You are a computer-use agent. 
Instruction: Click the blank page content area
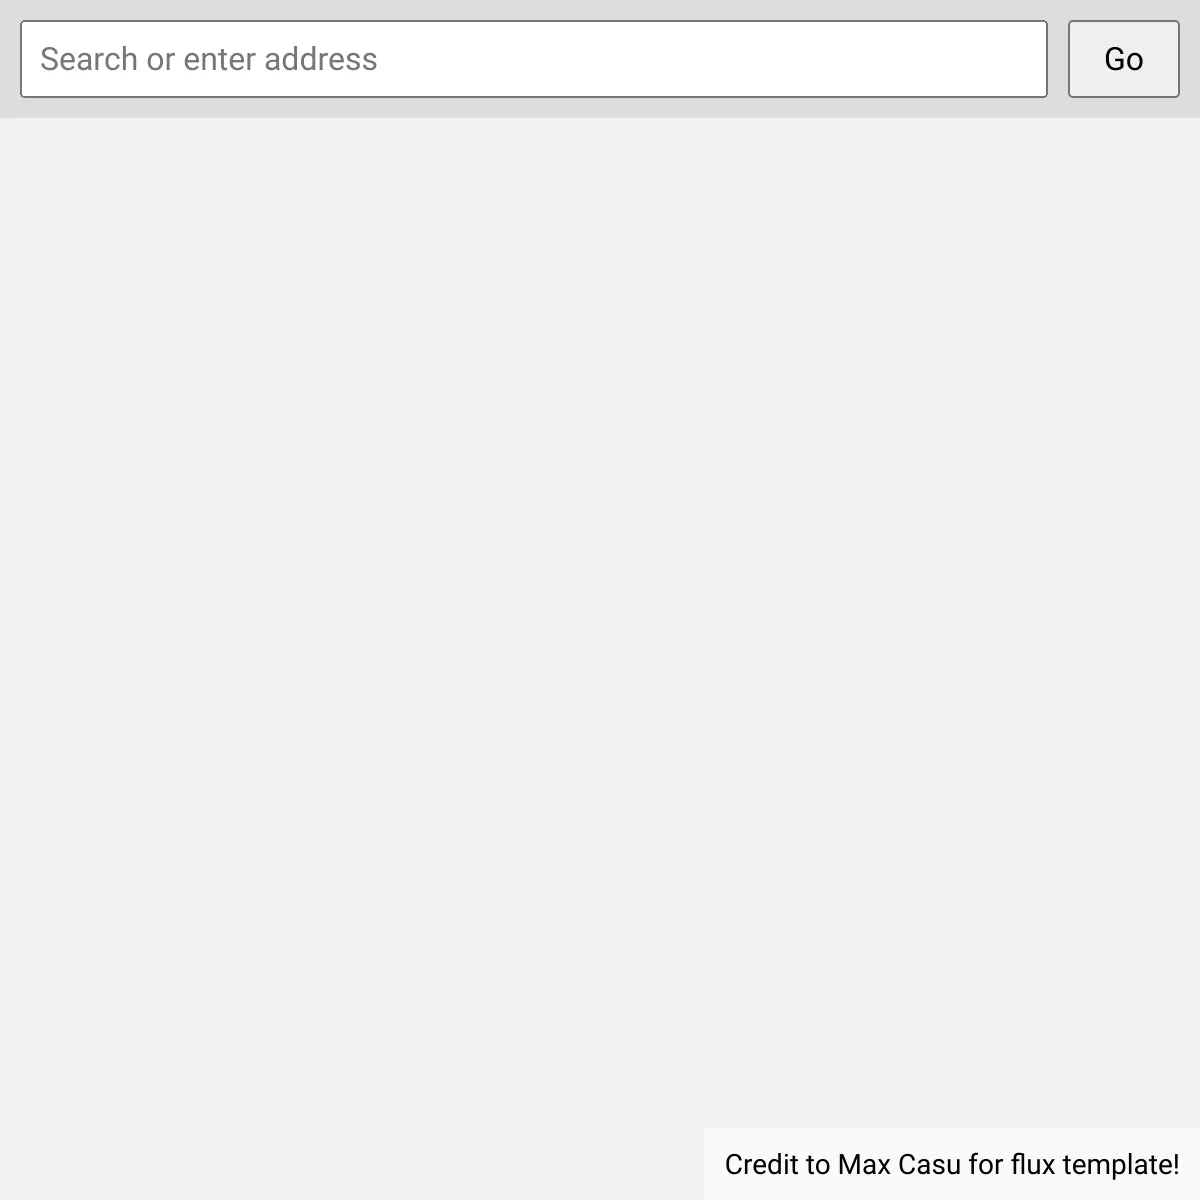click(600, 620)
